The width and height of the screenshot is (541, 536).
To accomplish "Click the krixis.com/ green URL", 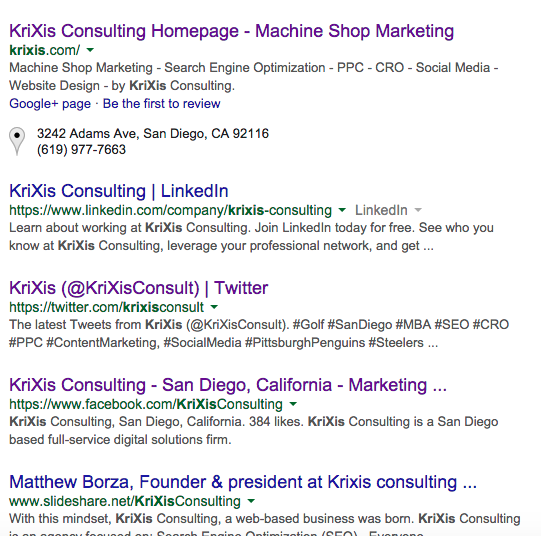I will [45, 50].
